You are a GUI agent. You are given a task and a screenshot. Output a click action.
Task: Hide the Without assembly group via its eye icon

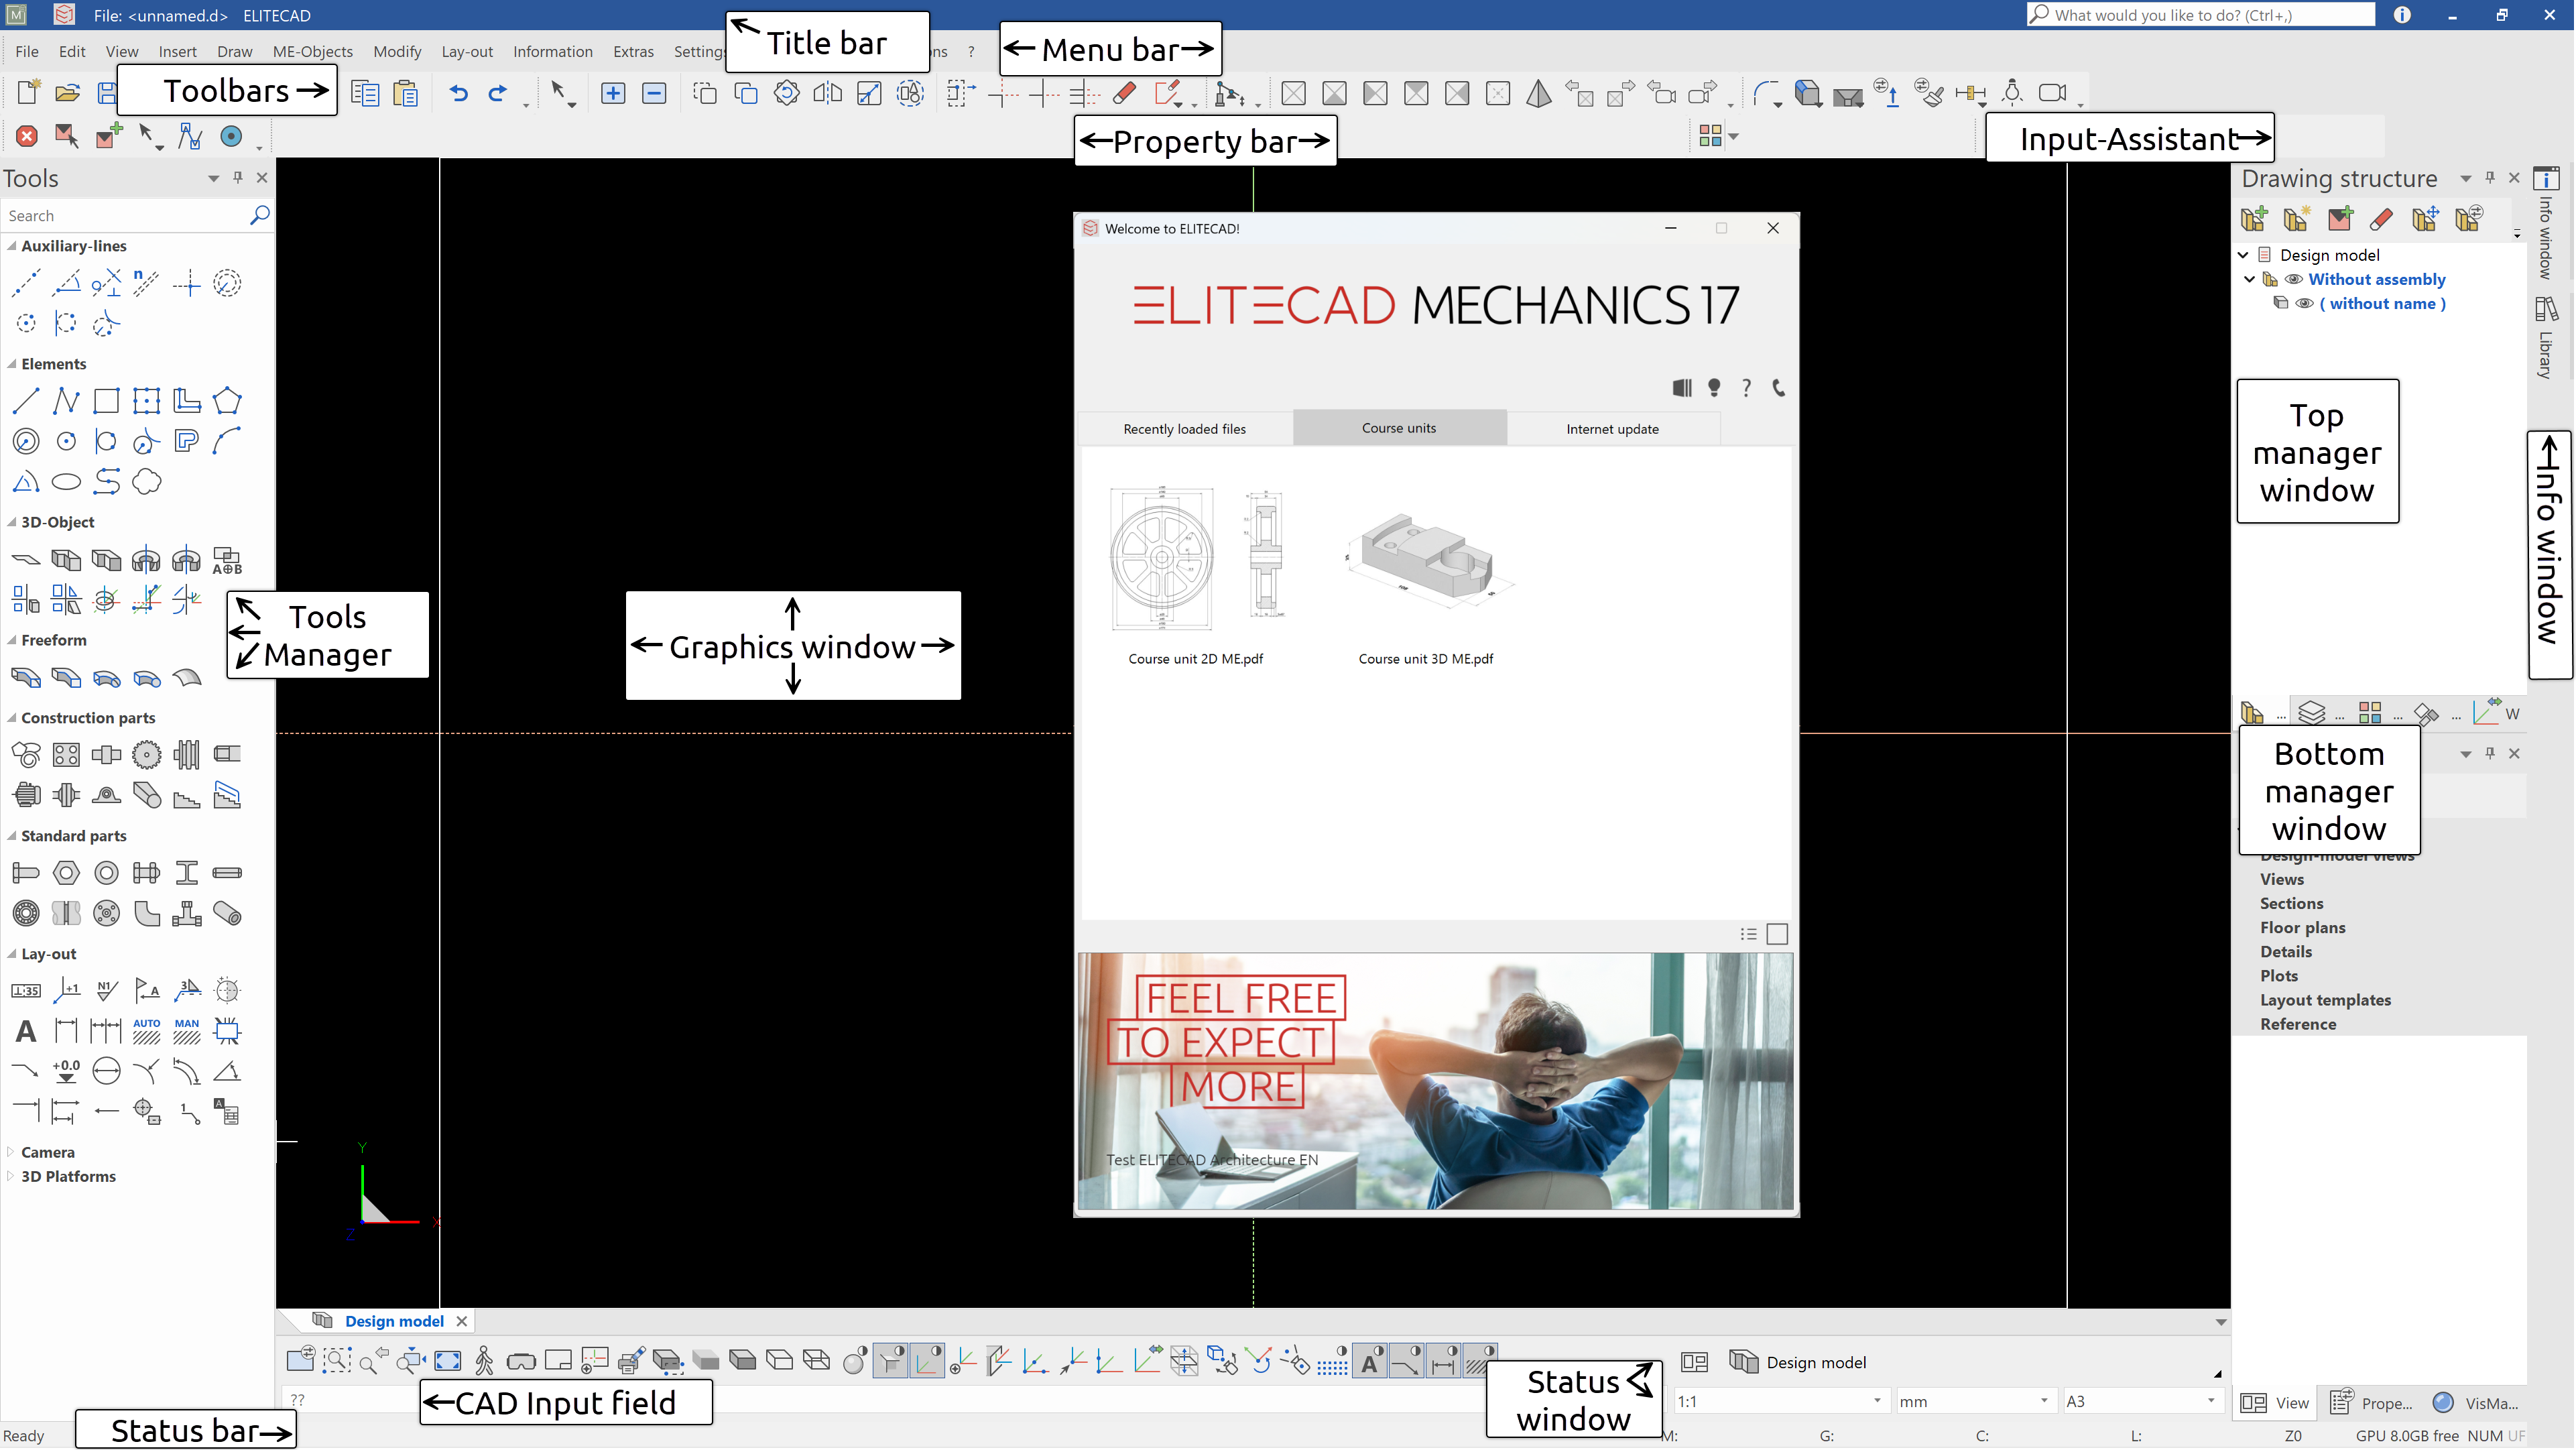[2295, 279]
